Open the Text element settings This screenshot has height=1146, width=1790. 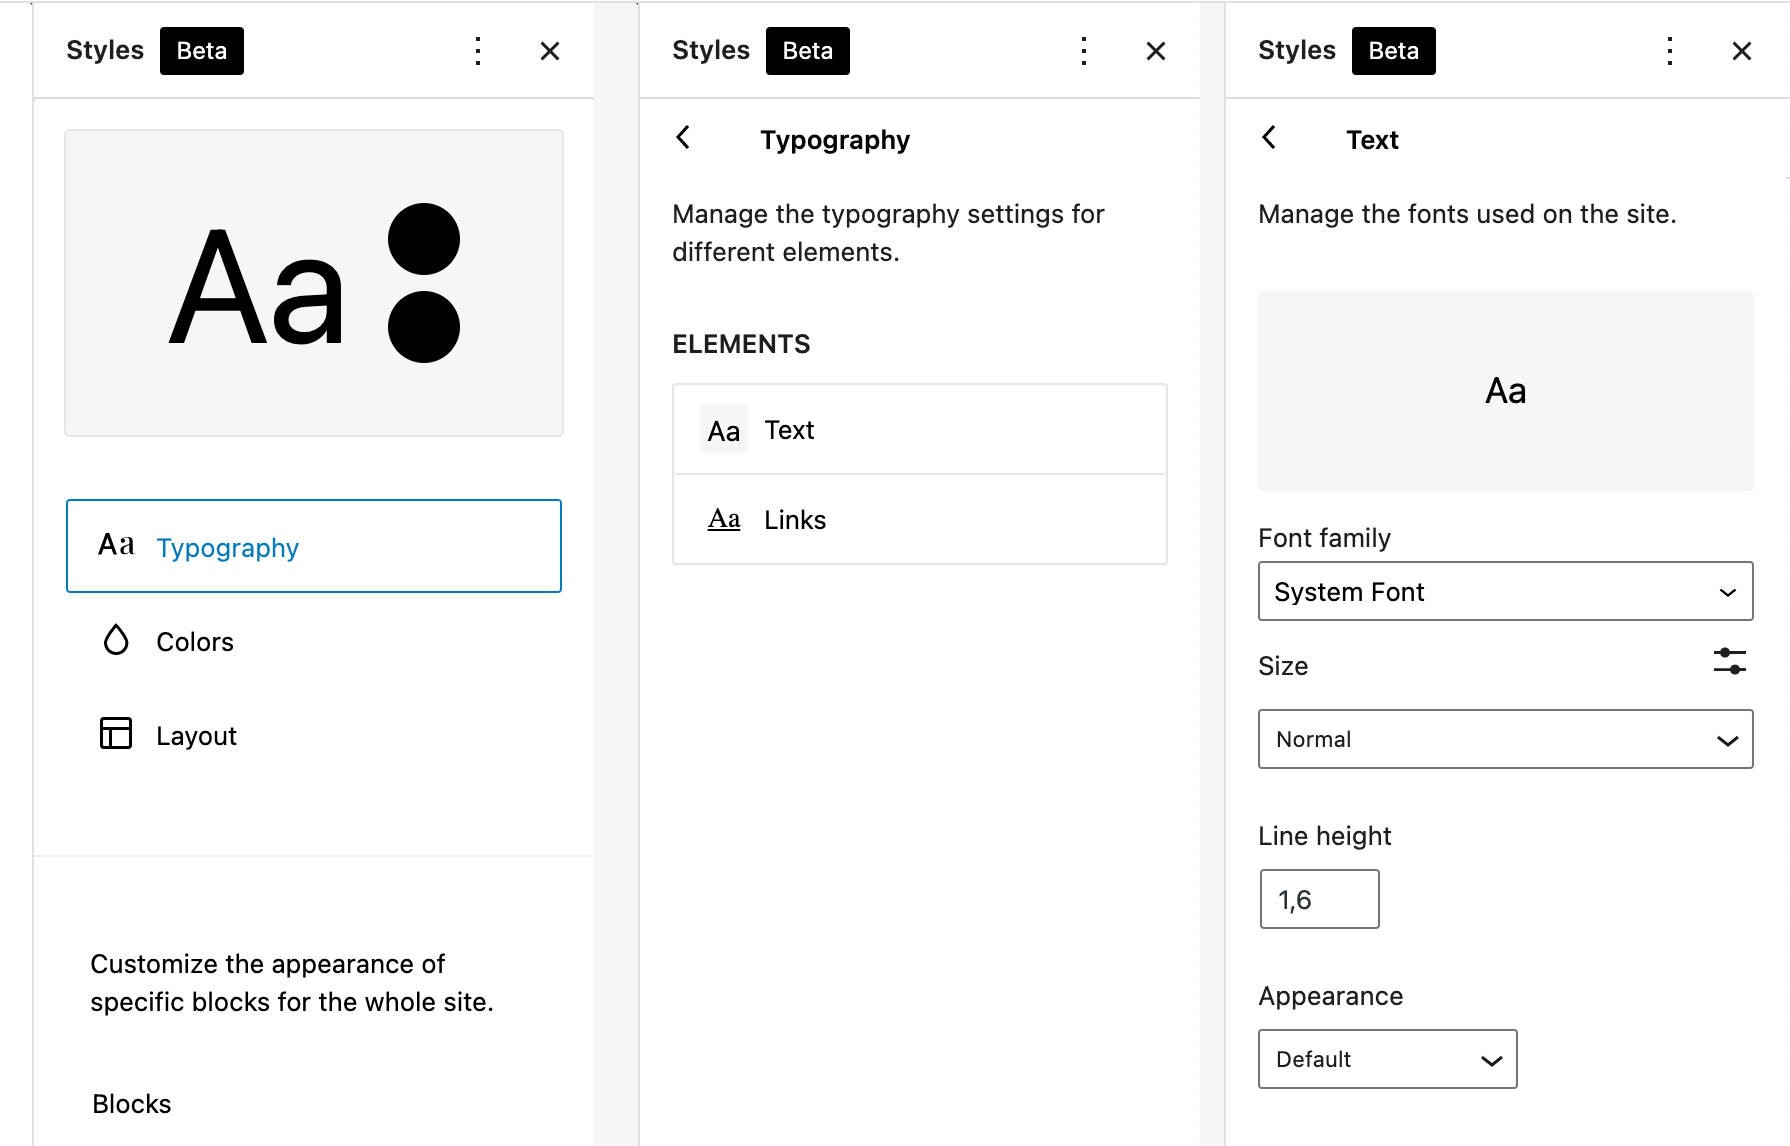(x=918, y=430)
